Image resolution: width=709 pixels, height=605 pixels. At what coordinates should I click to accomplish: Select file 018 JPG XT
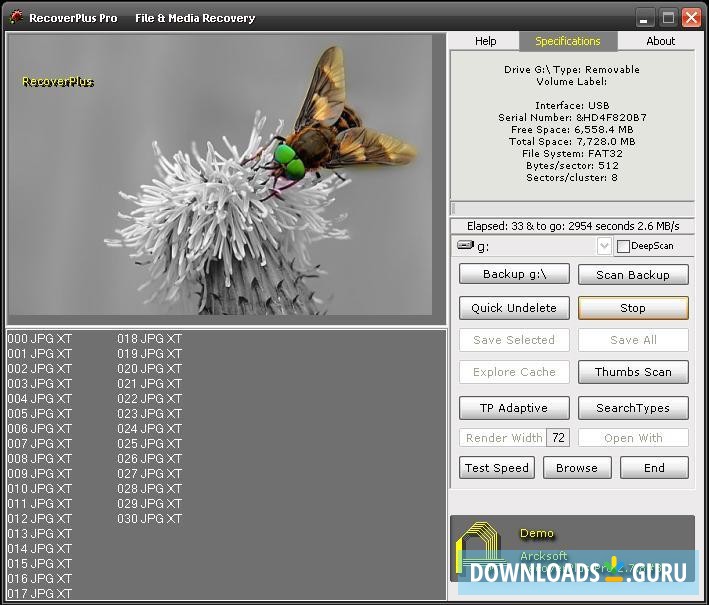(150, 339)
